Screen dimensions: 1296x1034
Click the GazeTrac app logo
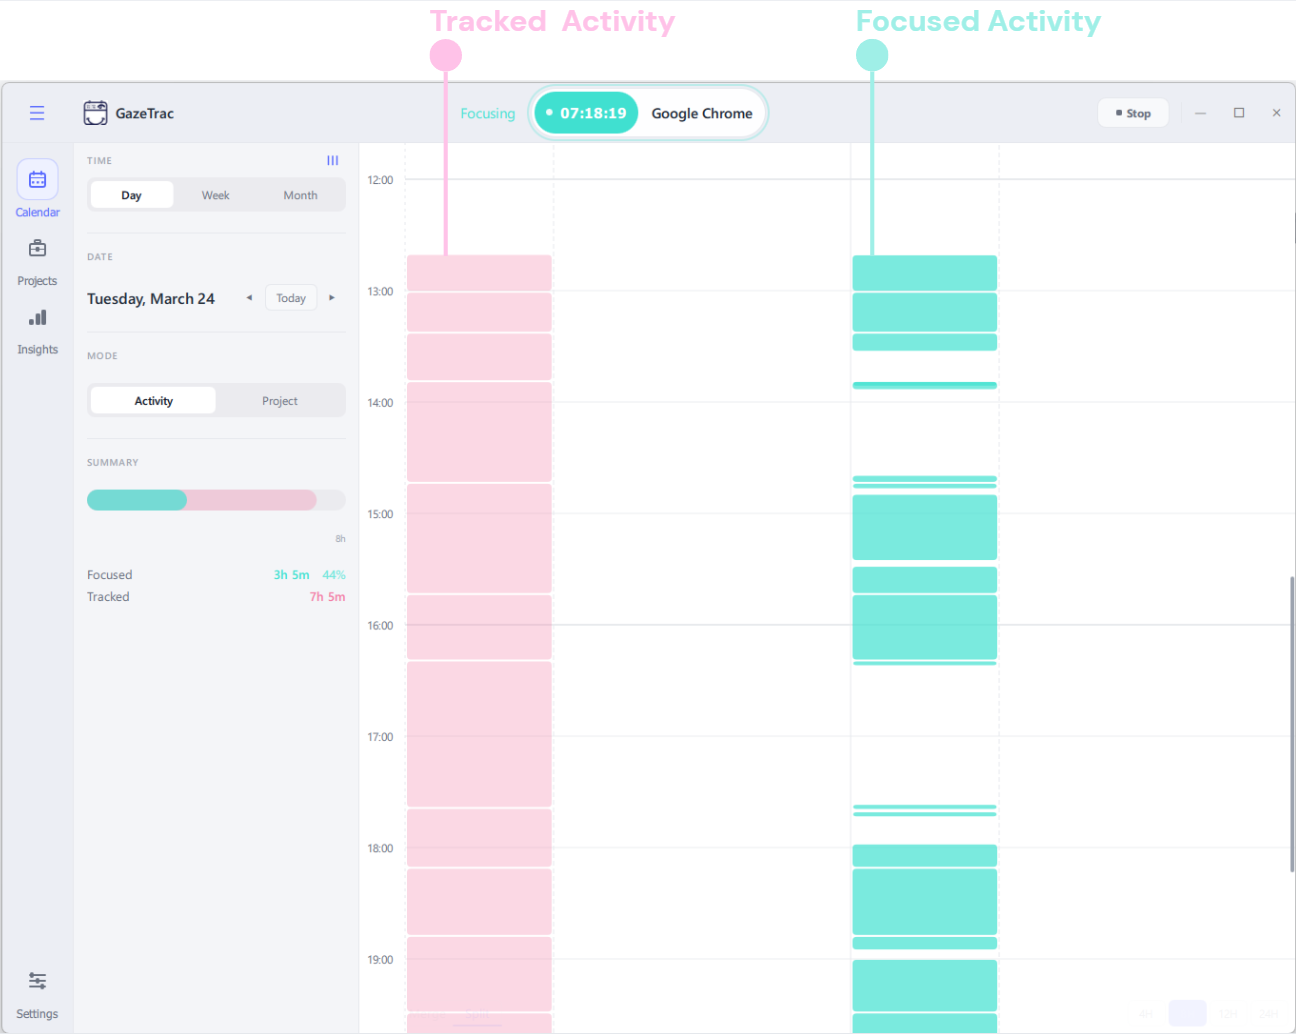95,113
